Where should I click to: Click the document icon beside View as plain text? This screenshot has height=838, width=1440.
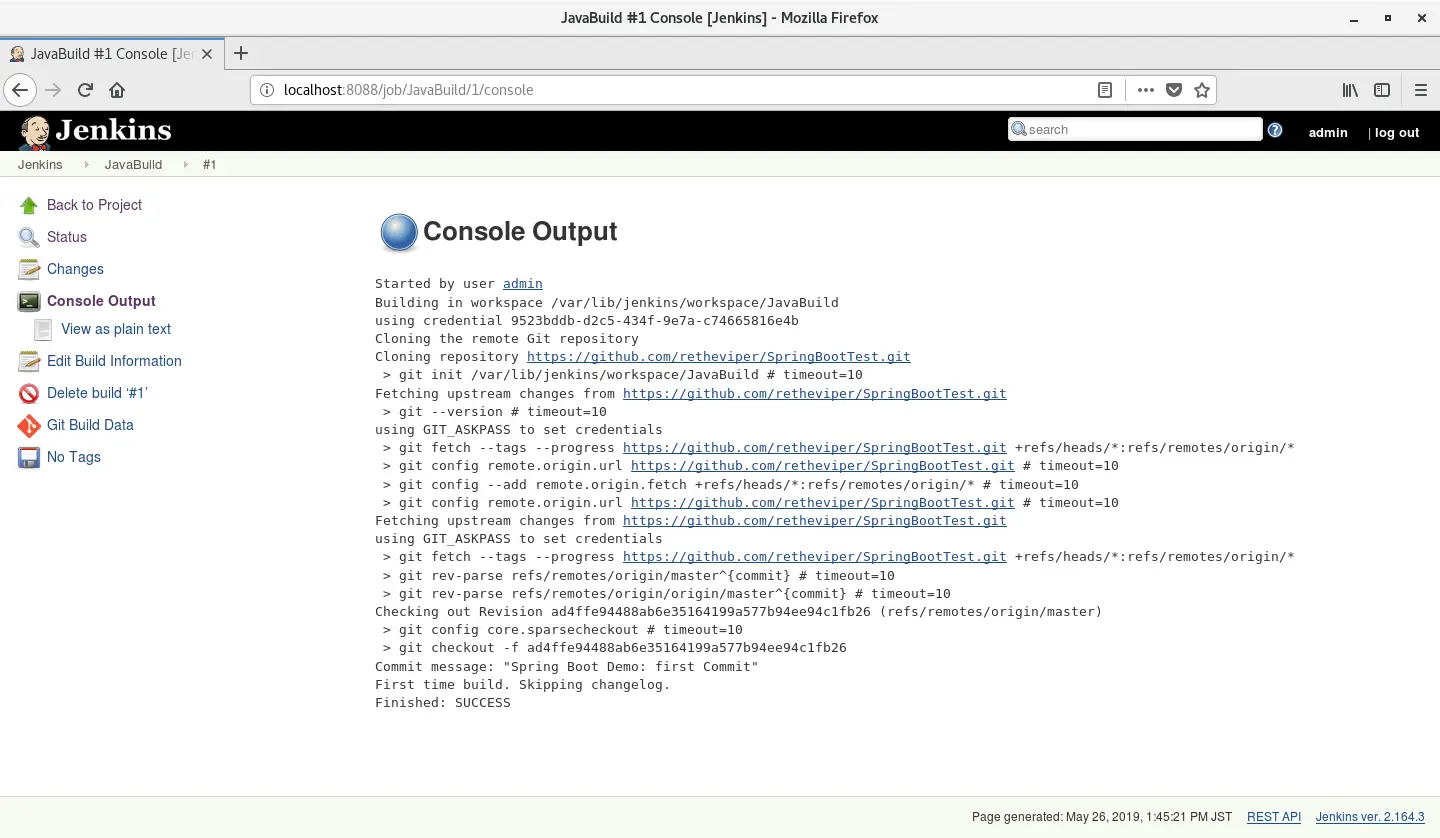click(x=43, y=329)
